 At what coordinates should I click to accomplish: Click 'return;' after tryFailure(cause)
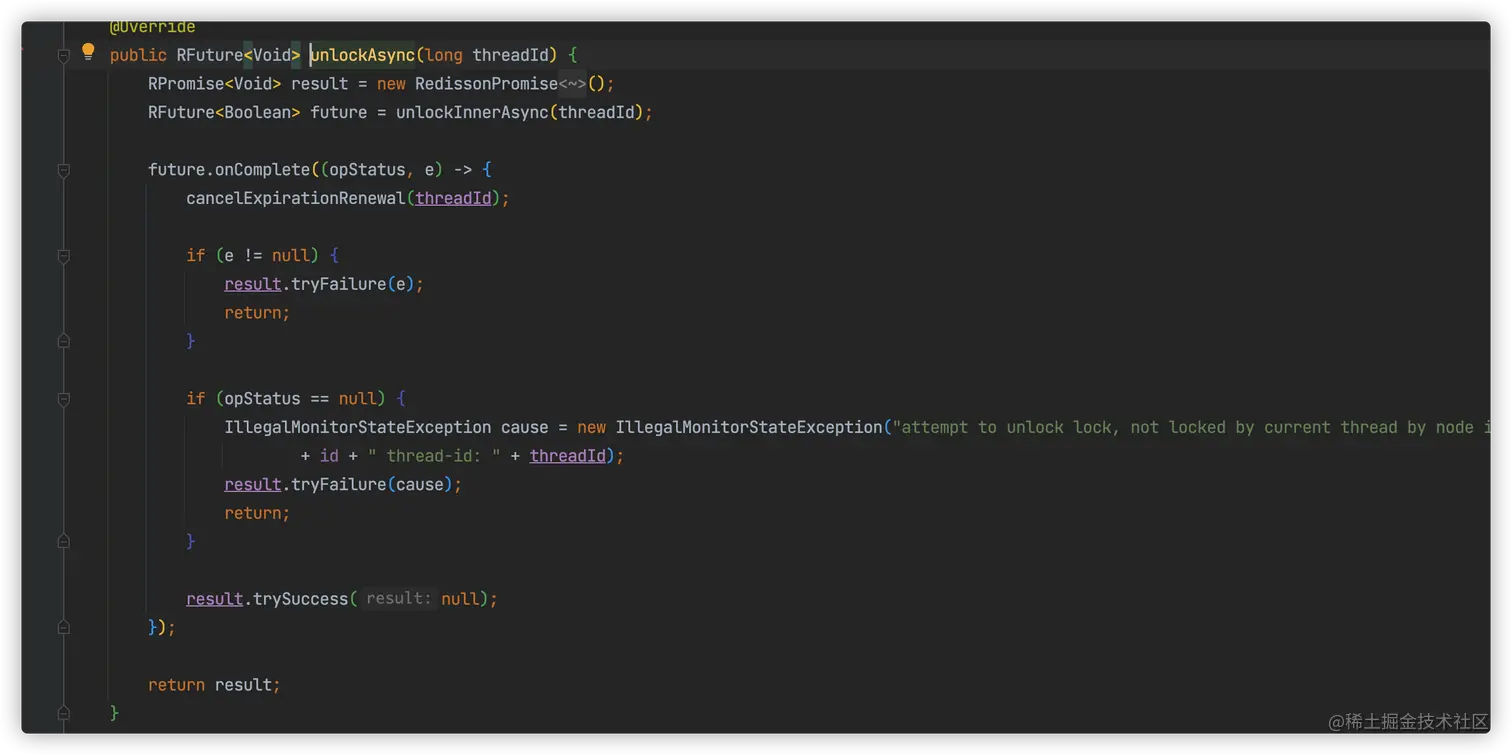257,513
